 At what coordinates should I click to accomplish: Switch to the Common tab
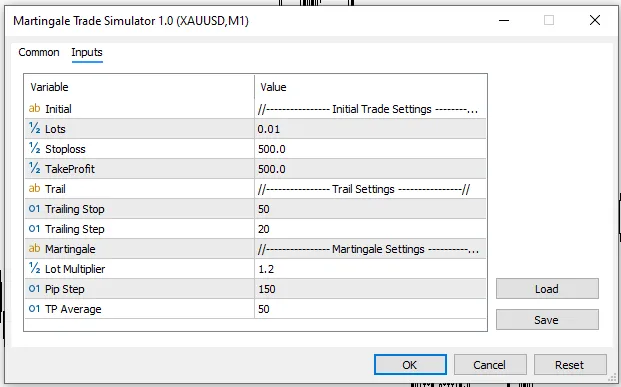(39, 52)
